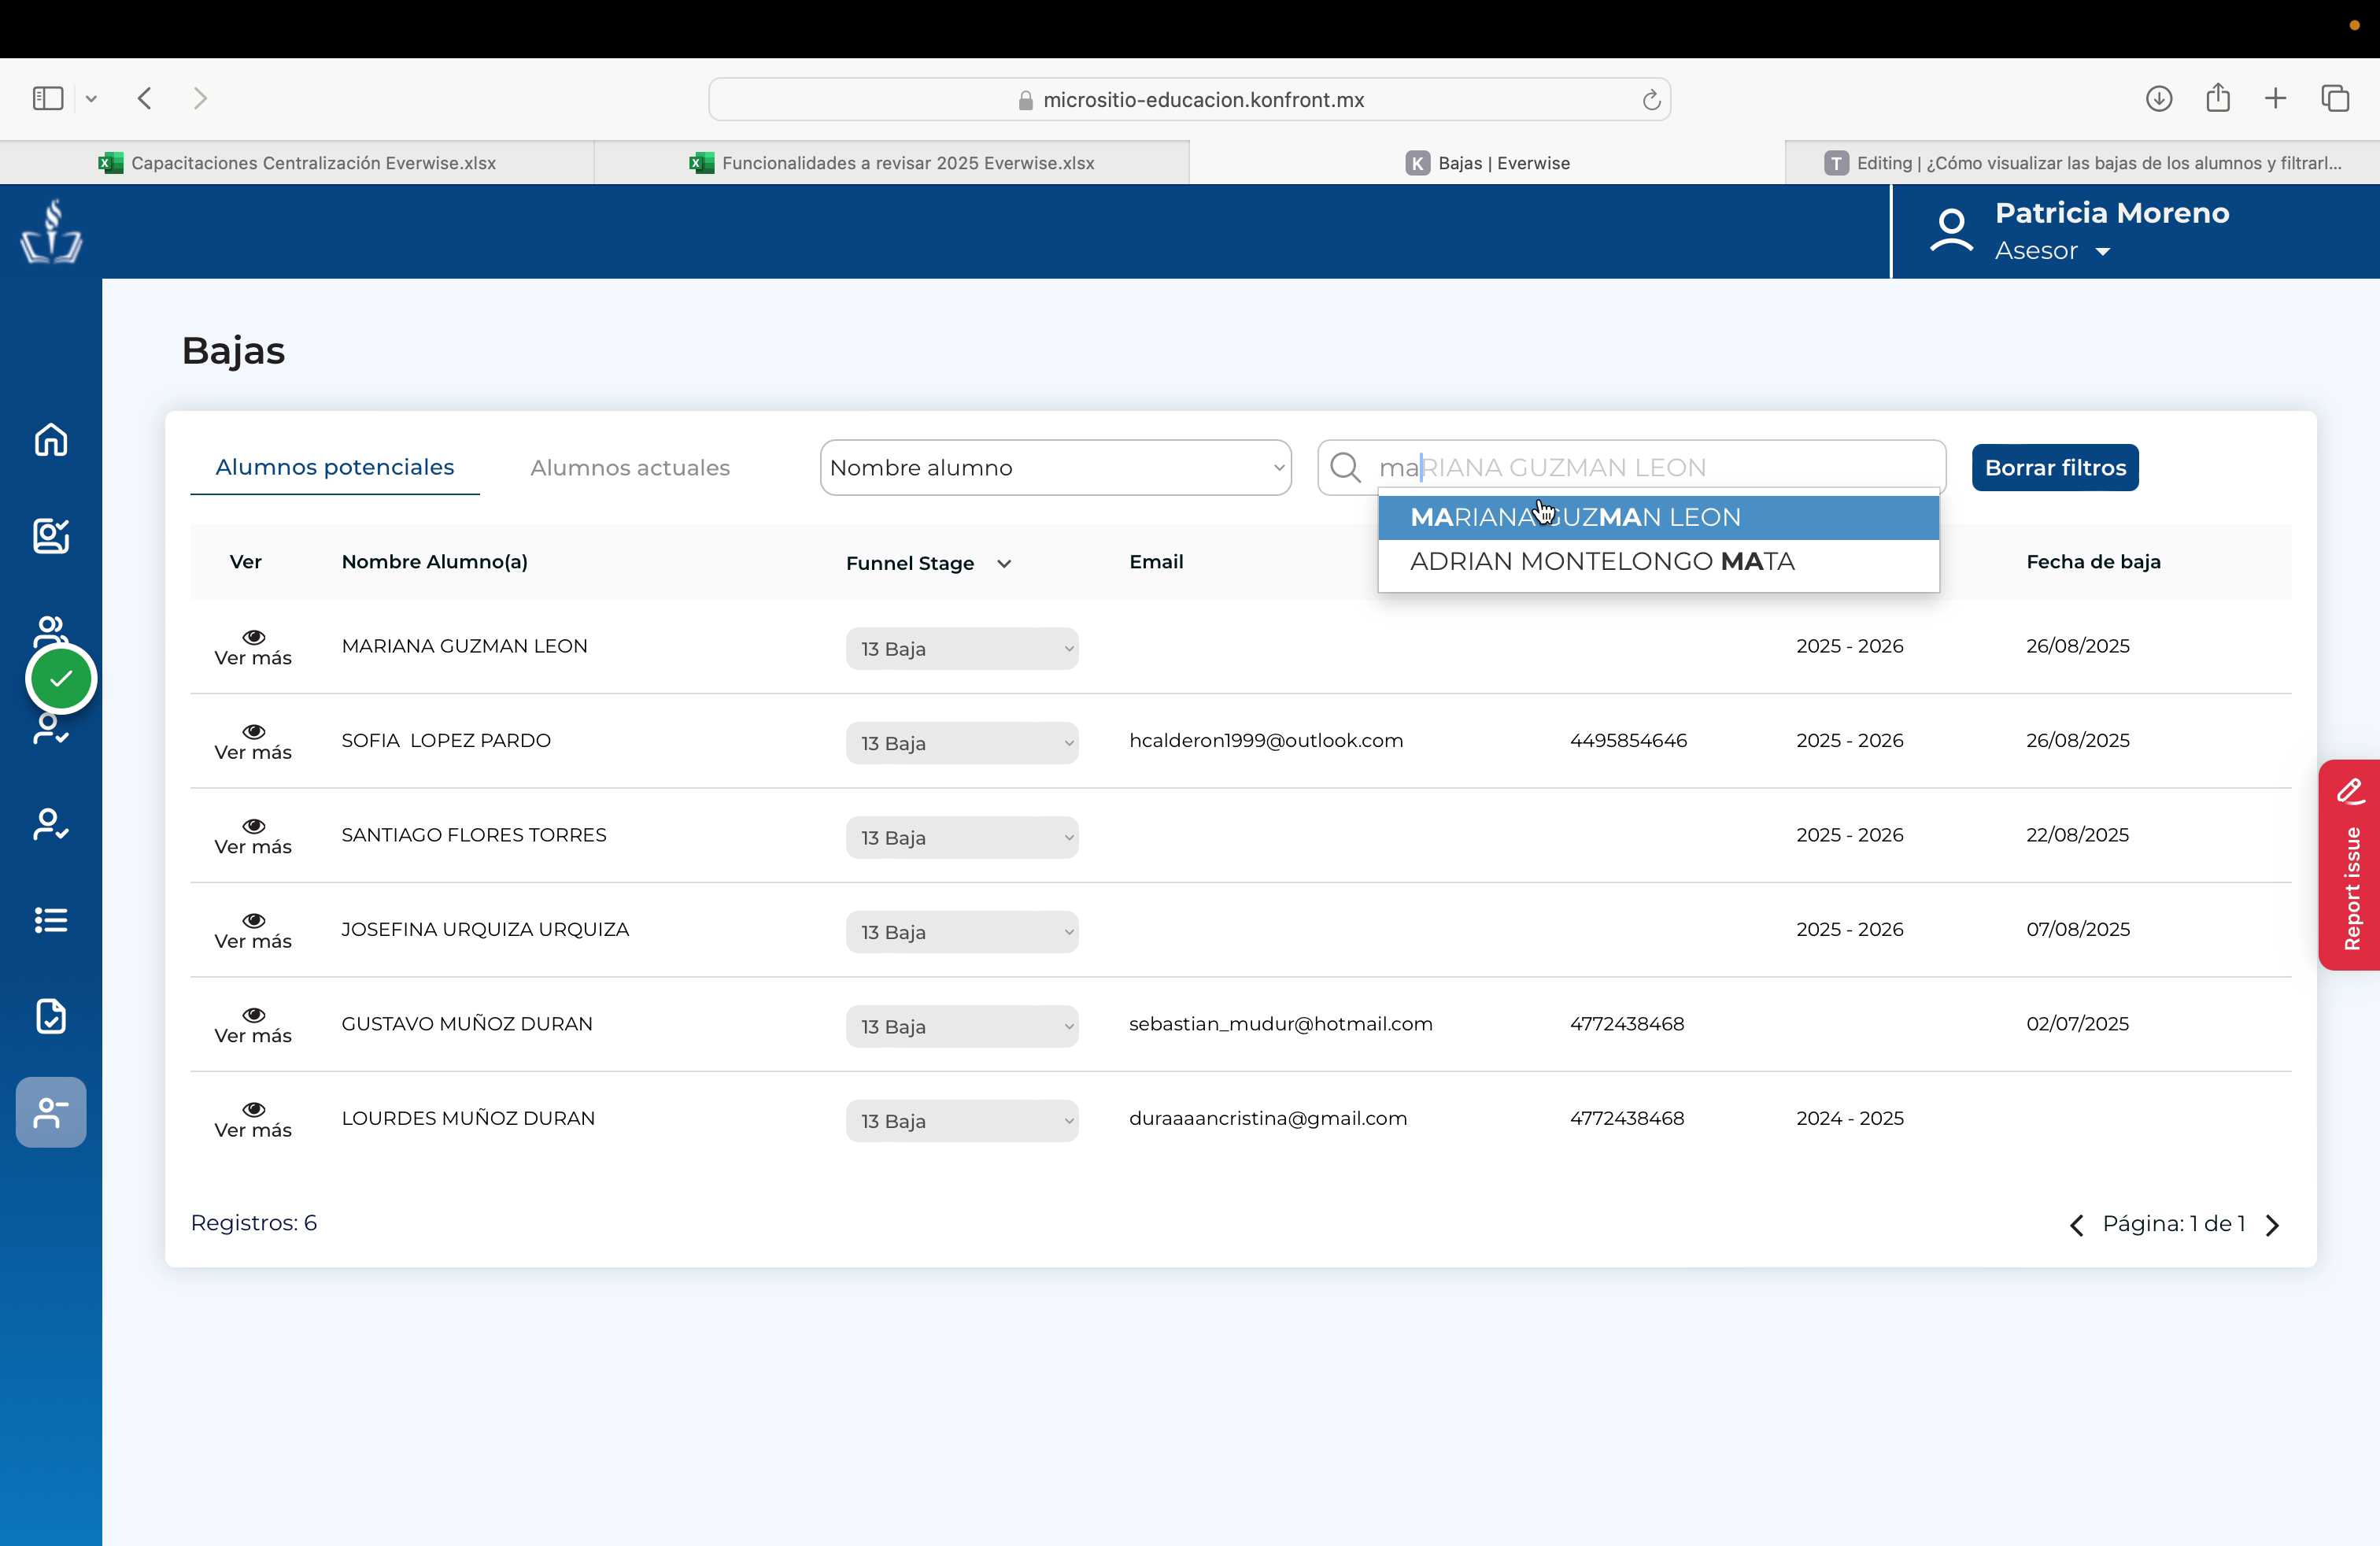This screenshot has width=2380, height=1546.
Task: Go to next page arrow in pagination
Action: 2273,1225
